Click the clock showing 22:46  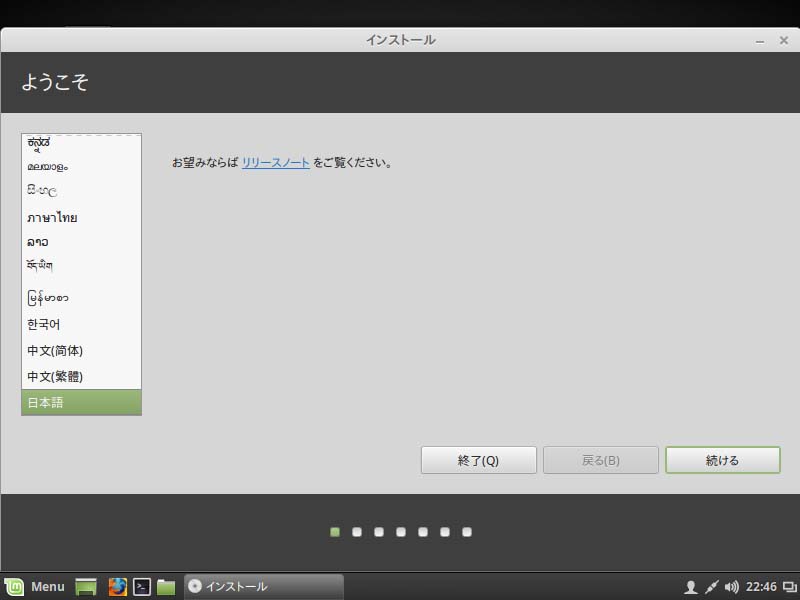(x=762, y=587)
